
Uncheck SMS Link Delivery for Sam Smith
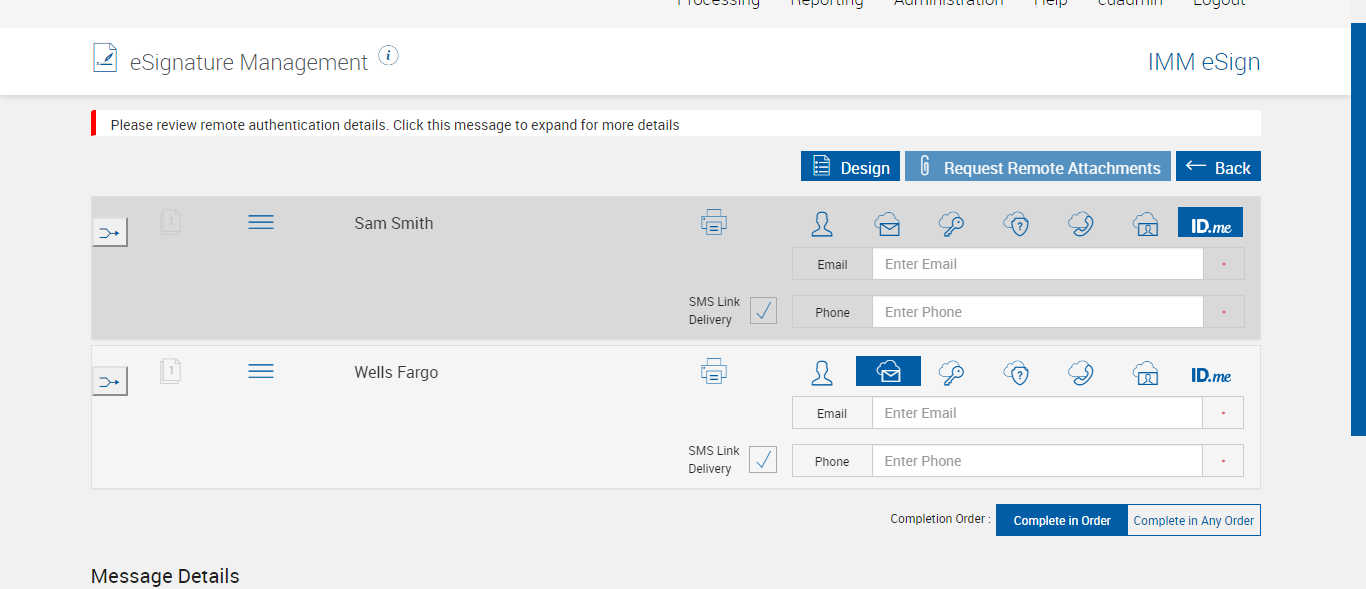pyautogui.click(x=763, y=311)
